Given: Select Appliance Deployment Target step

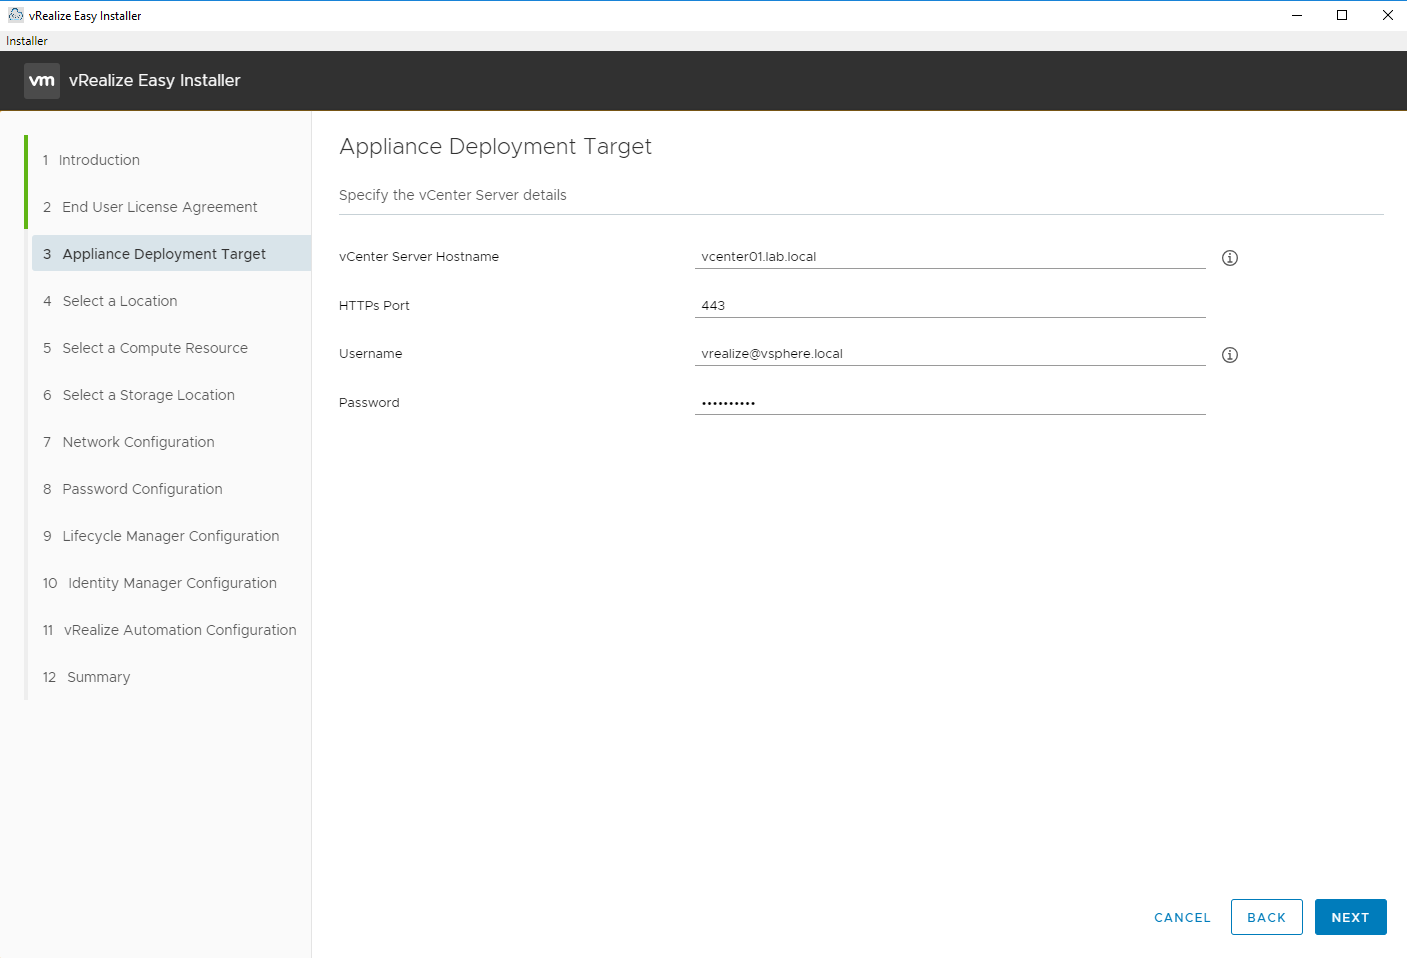Looking at the screenshot, I should (171, 253).
